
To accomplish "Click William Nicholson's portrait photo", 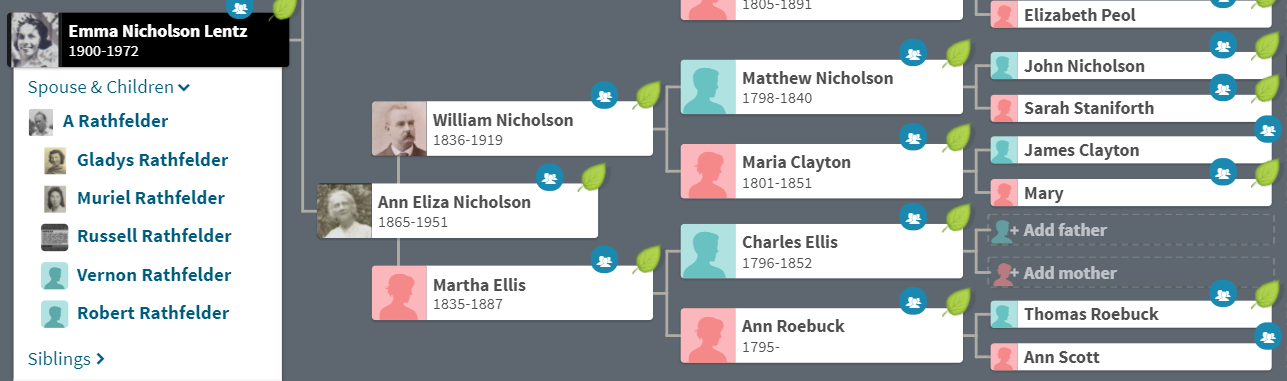I will coord(399,128).
